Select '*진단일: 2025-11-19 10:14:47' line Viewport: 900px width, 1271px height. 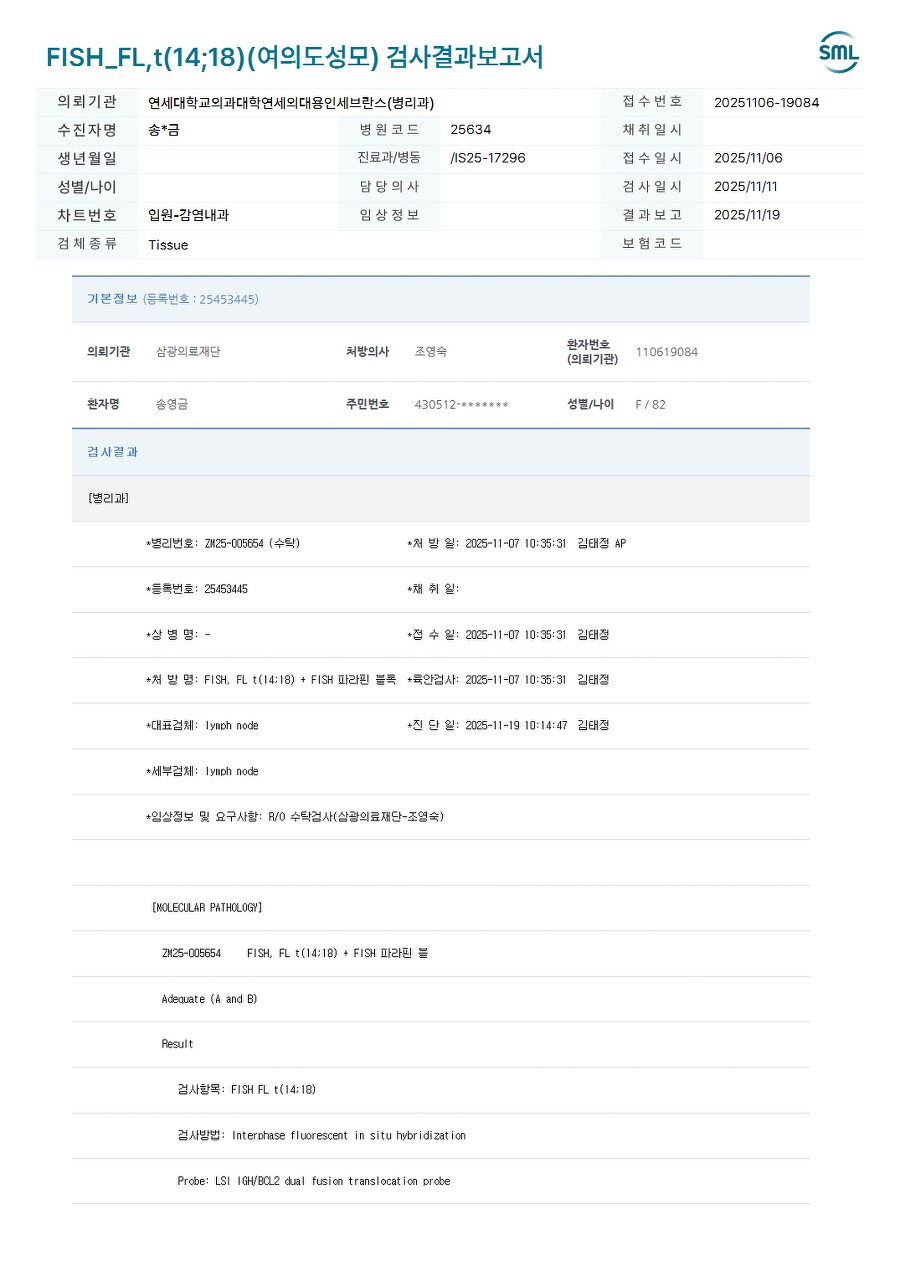click(x=508, y=725)
